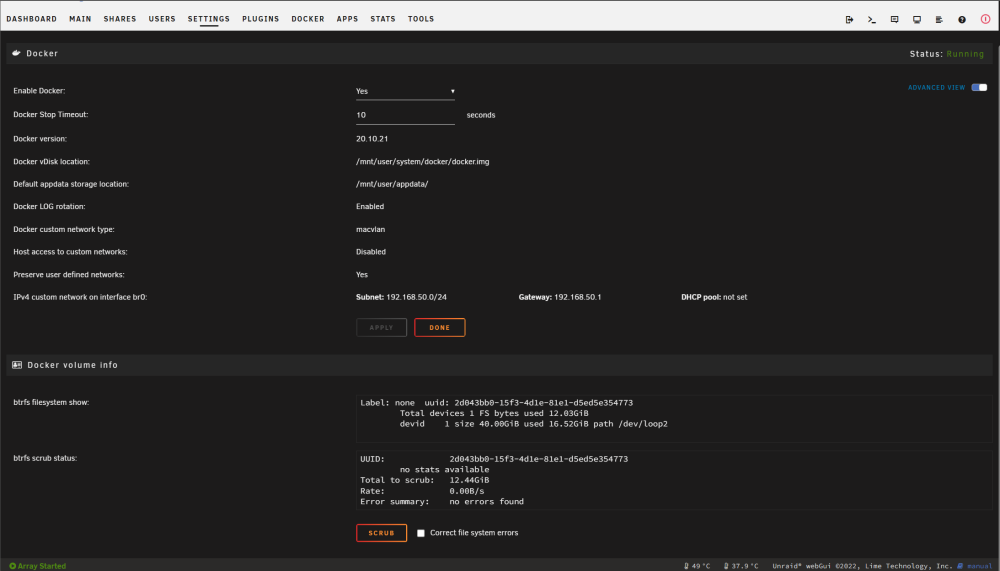Open the Enable Docker dropdown
Image resolution: width=1000 pixels, height=571 pixels.
[405, 91]
